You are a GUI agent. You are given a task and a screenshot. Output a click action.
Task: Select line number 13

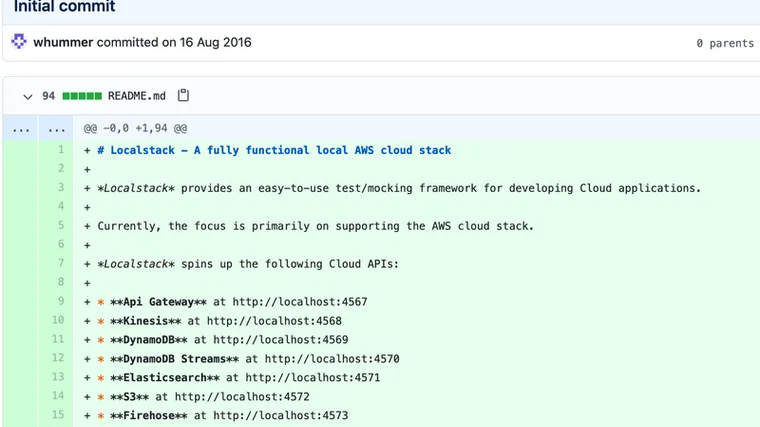coord(58,376)
